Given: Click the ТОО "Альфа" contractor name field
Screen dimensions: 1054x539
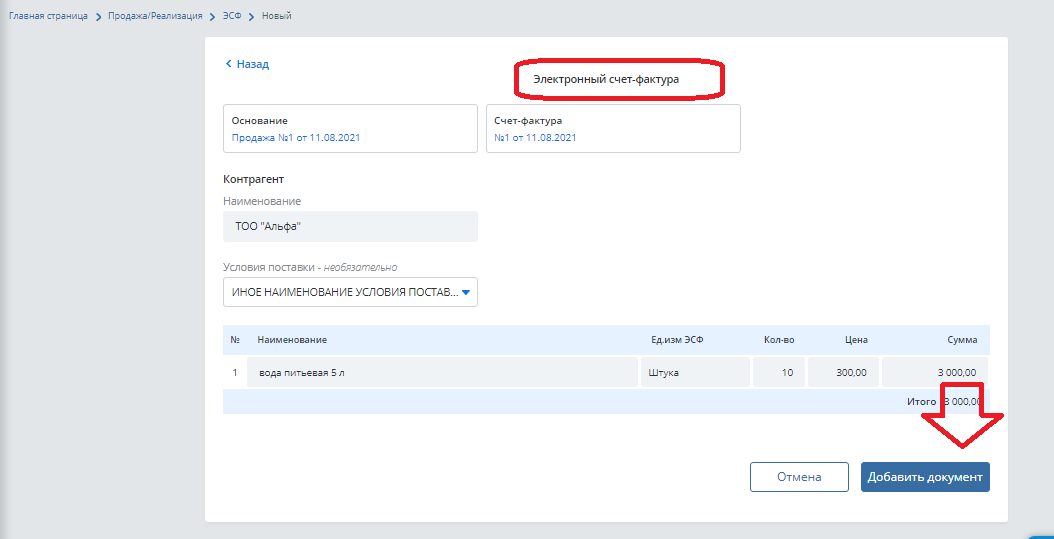Looking at the screenshot, I should tap(350, 227).
